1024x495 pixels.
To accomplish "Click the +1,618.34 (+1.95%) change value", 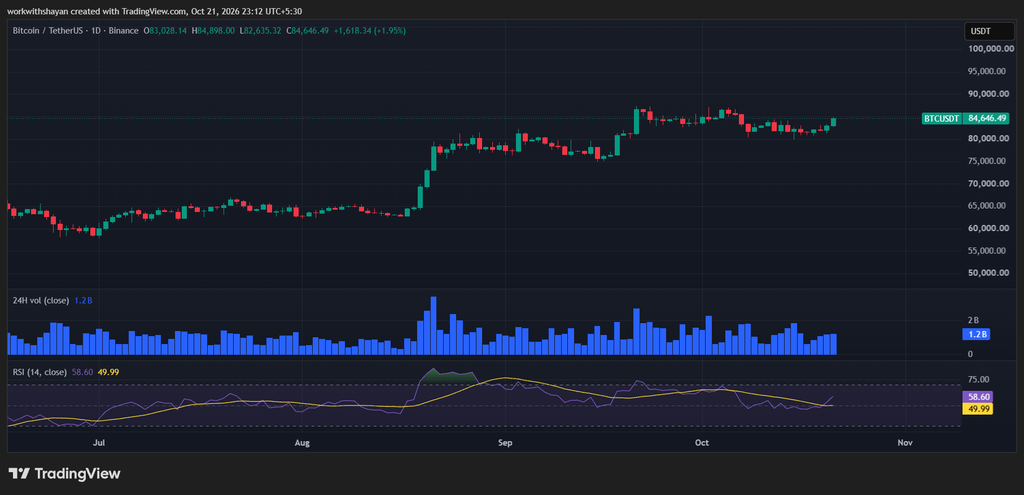I will [371, 30].
